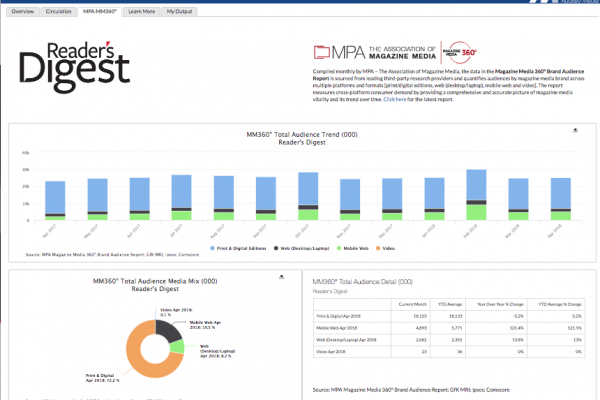Toggle Mobile Web legend series
The height and width of the screenshot is (400, 600).
pos(352,248)
